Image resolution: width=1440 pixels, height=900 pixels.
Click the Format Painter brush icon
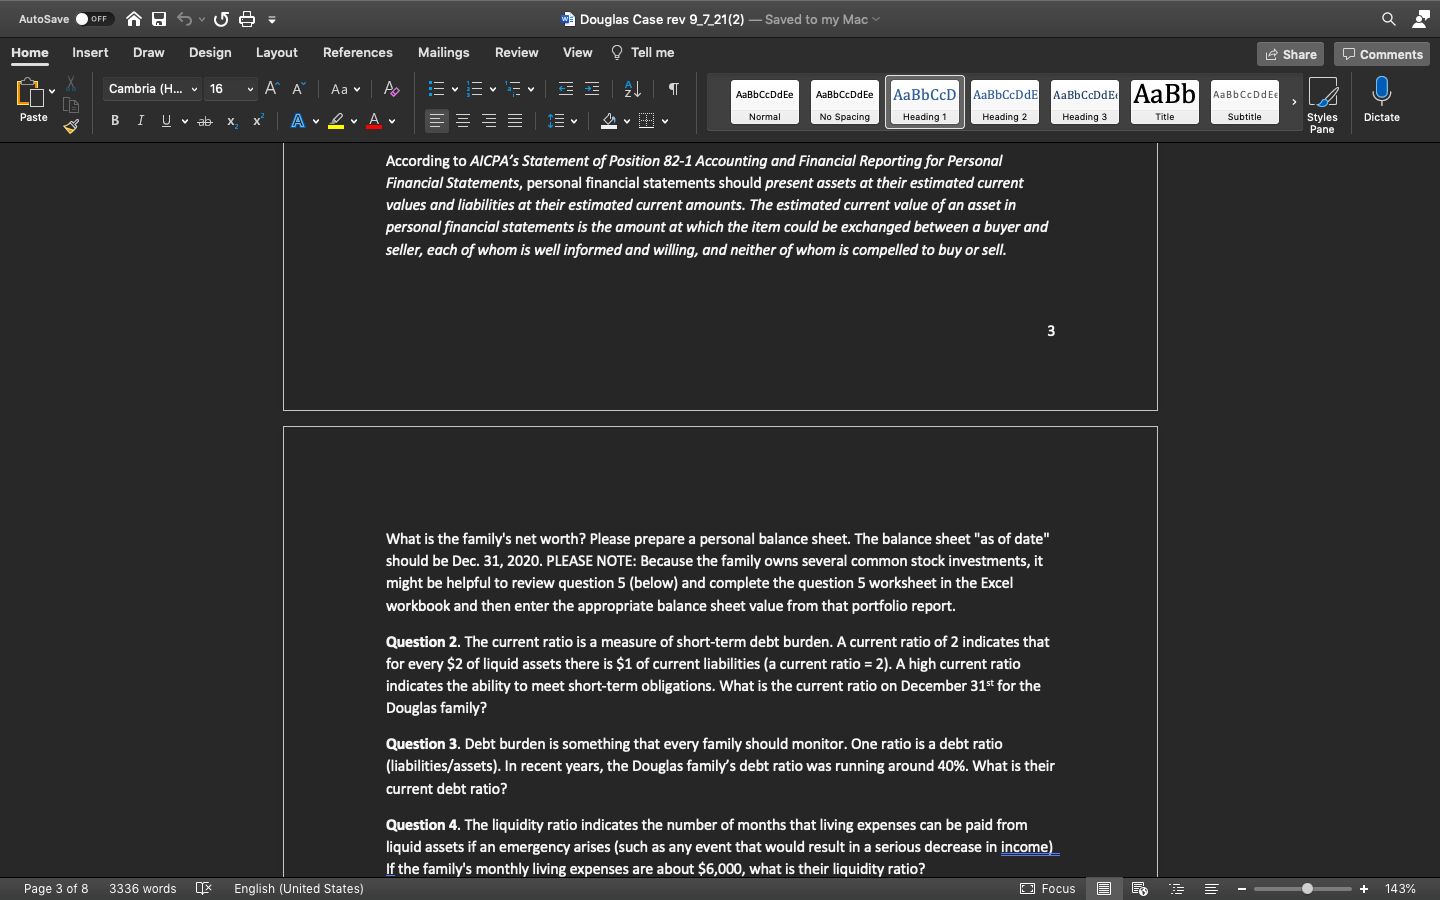71,126
